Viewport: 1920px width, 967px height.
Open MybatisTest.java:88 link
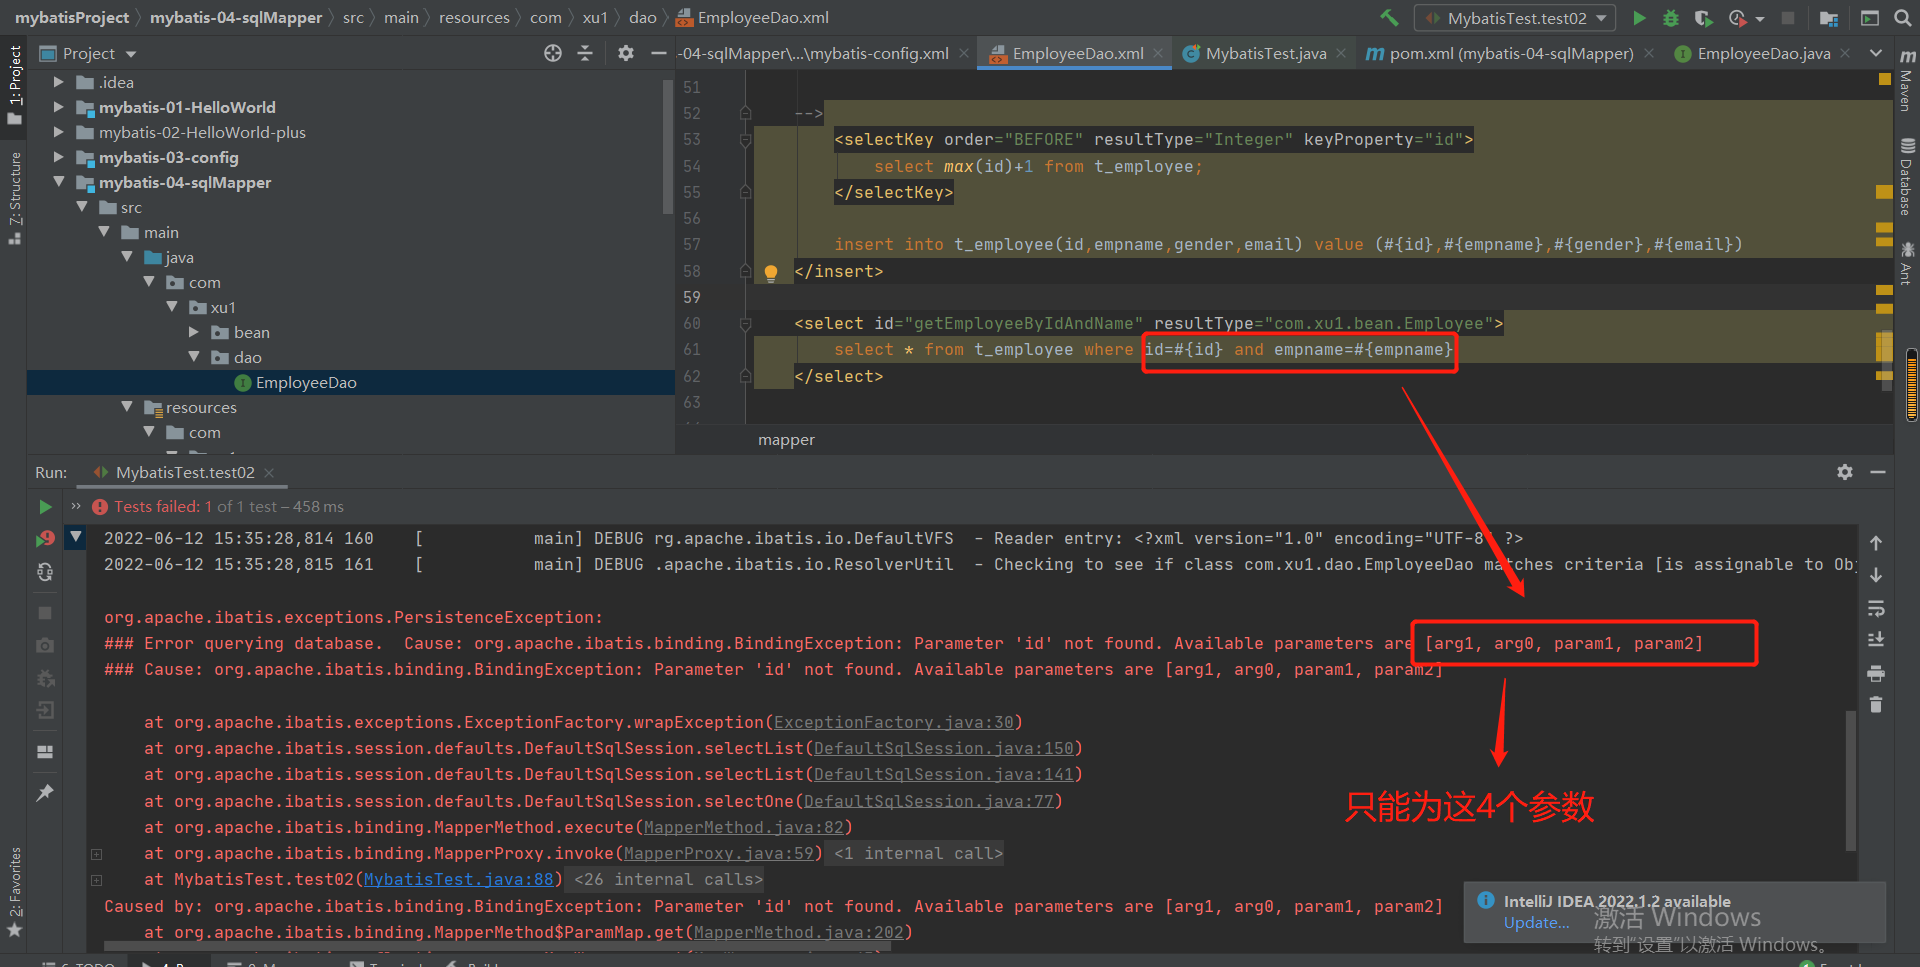click(458, 879)
